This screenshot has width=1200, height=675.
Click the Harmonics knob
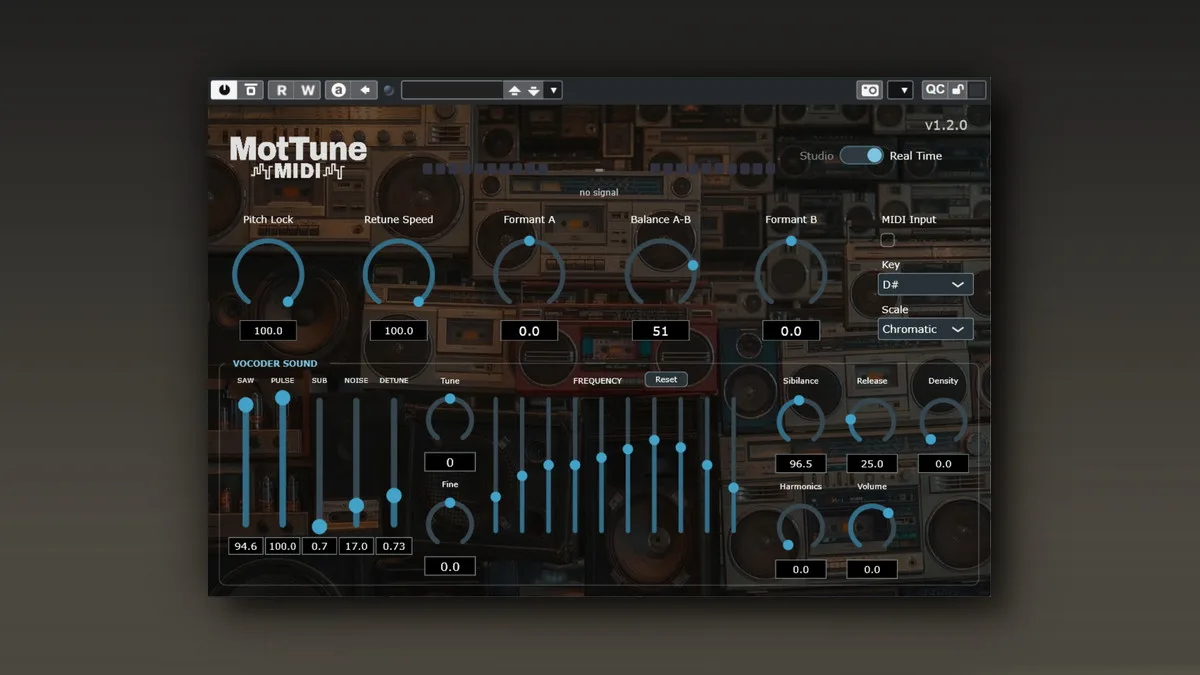pos(800,526)
